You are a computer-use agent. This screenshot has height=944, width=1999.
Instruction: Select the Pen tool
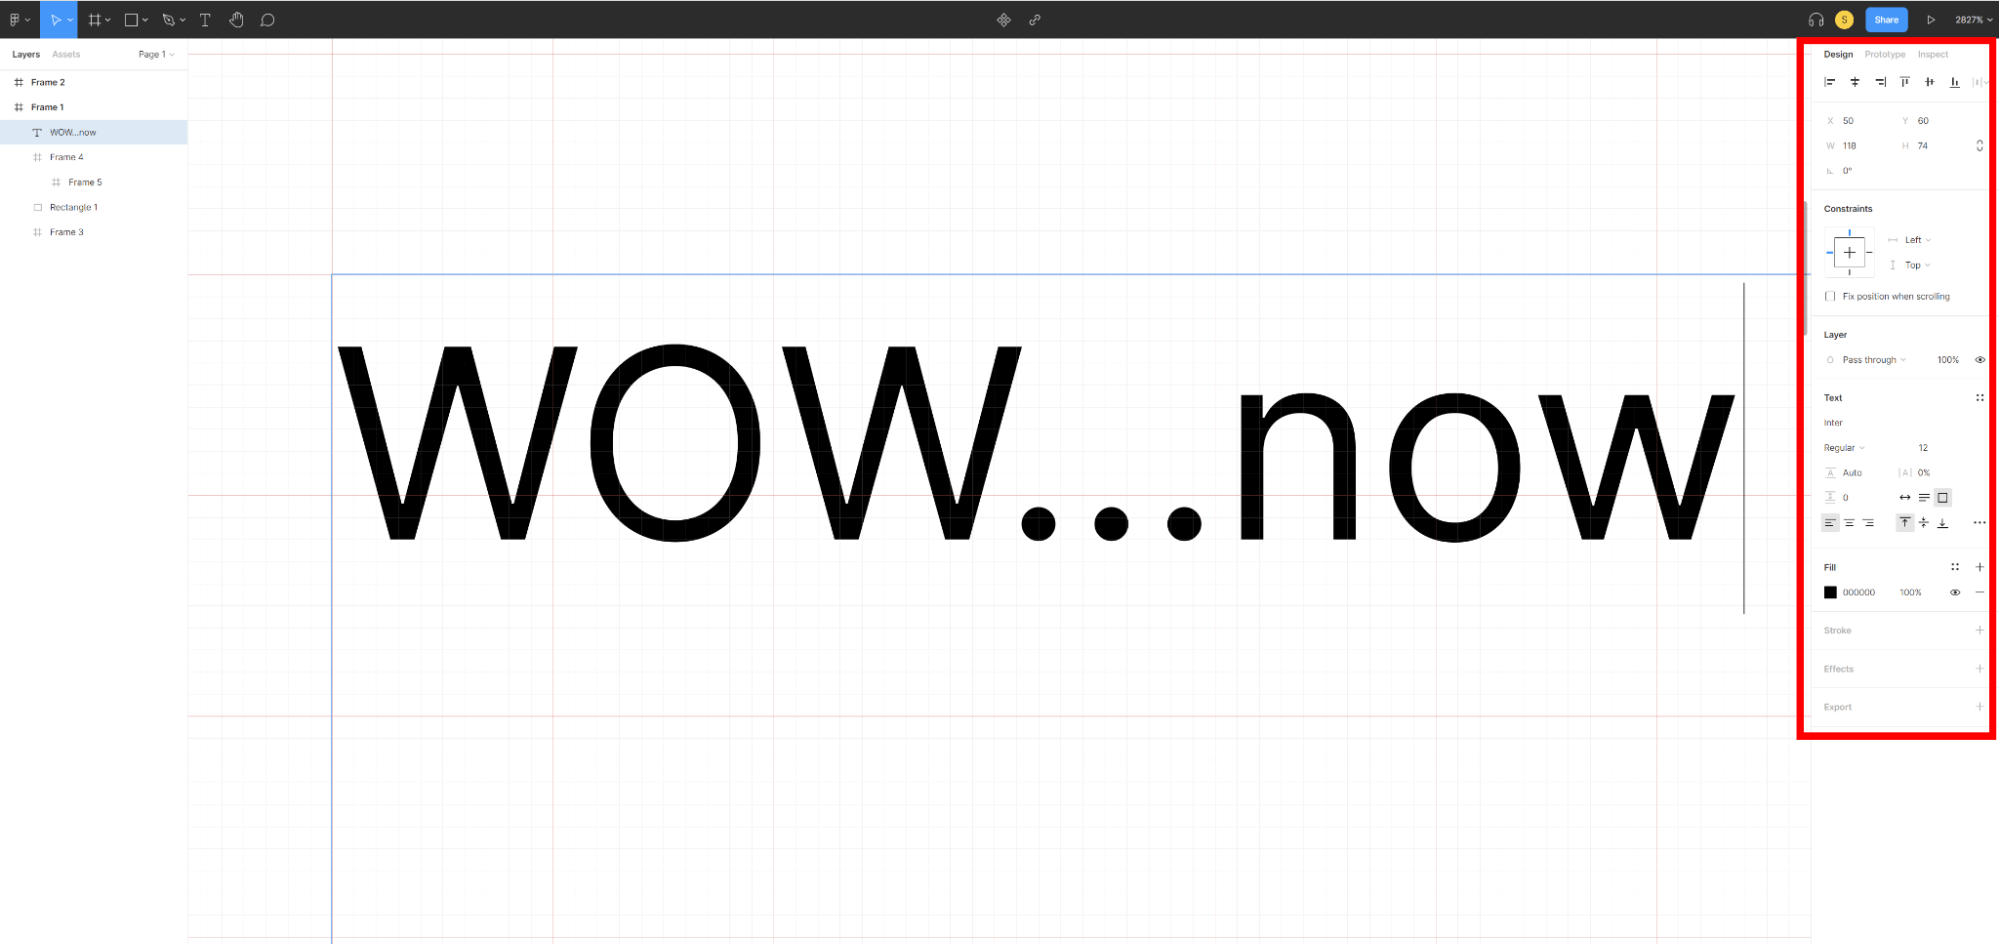(173, 19)
